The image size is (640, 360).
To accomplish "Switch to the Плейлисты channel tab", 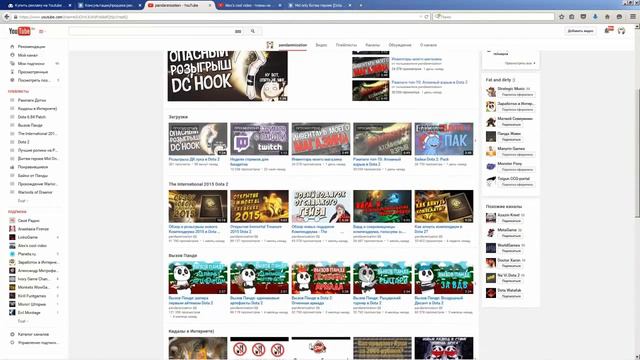I will [x=346, y=45].
